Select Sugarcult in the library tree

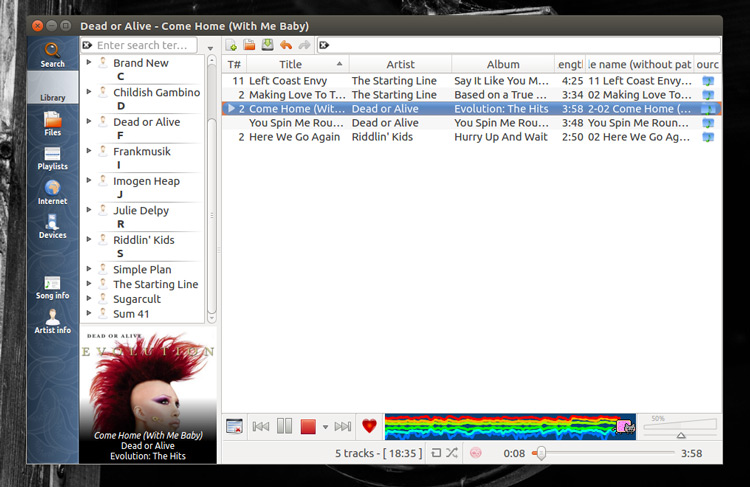click(x=137, y=299)
